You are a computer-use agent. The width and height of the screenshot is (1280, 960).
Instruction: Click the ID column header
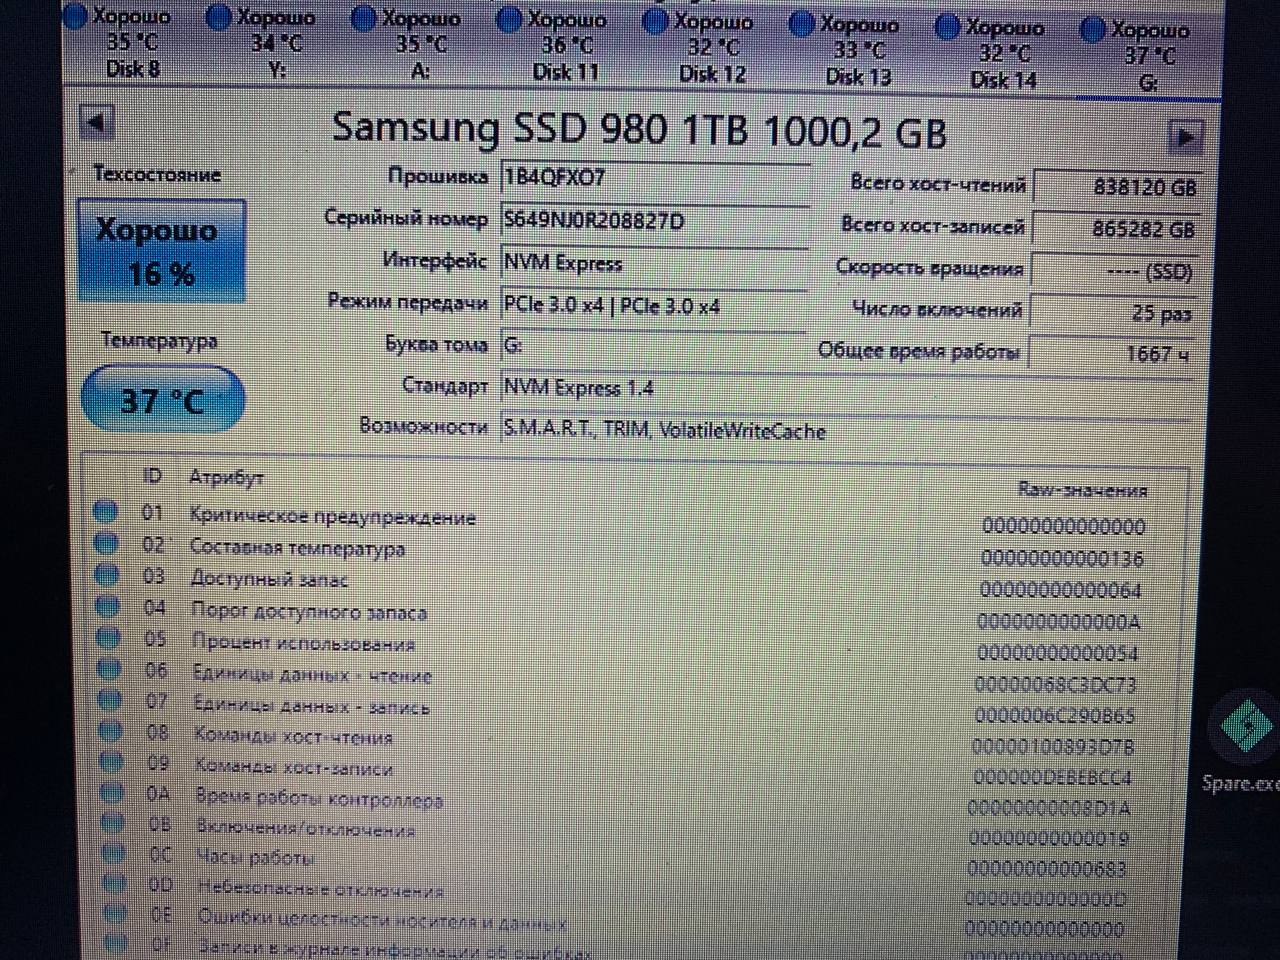[x=152, y=477]
